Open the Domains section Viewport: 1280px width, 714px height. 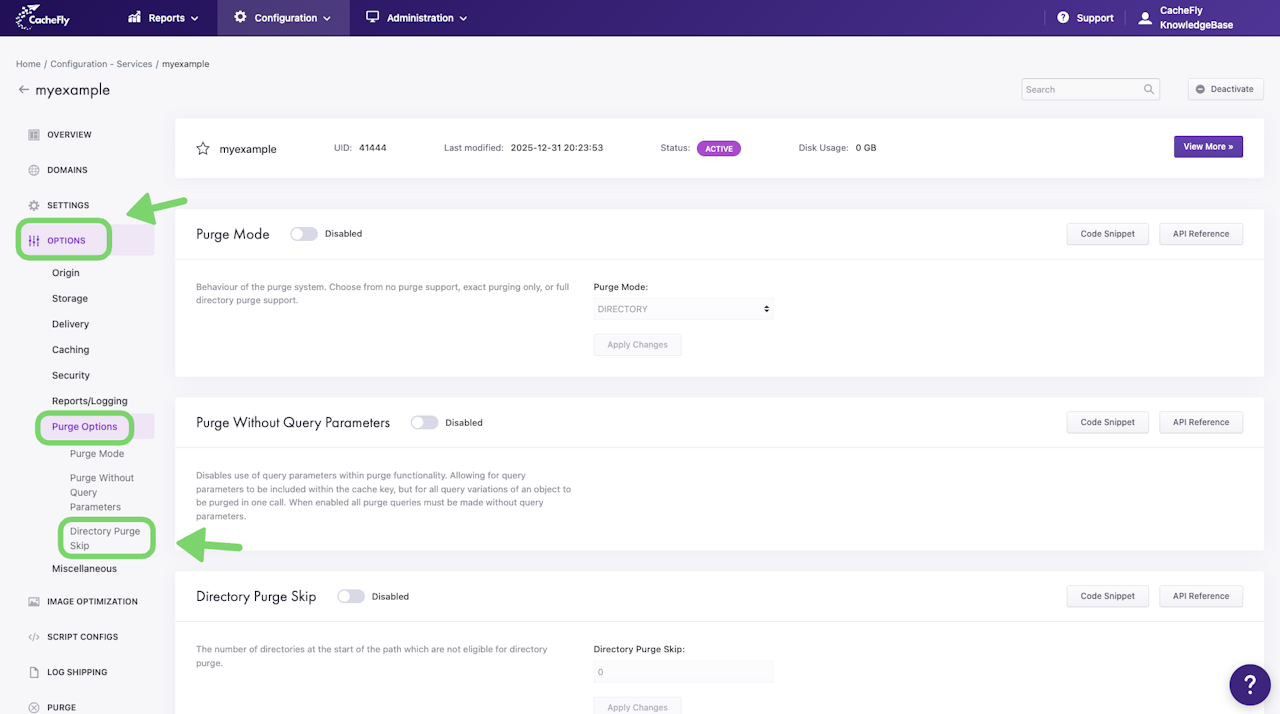67,170
